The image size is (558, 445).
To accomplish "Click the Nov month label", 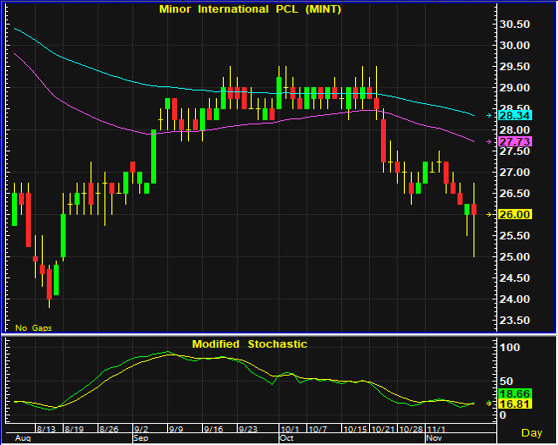I will click(434, 438).
